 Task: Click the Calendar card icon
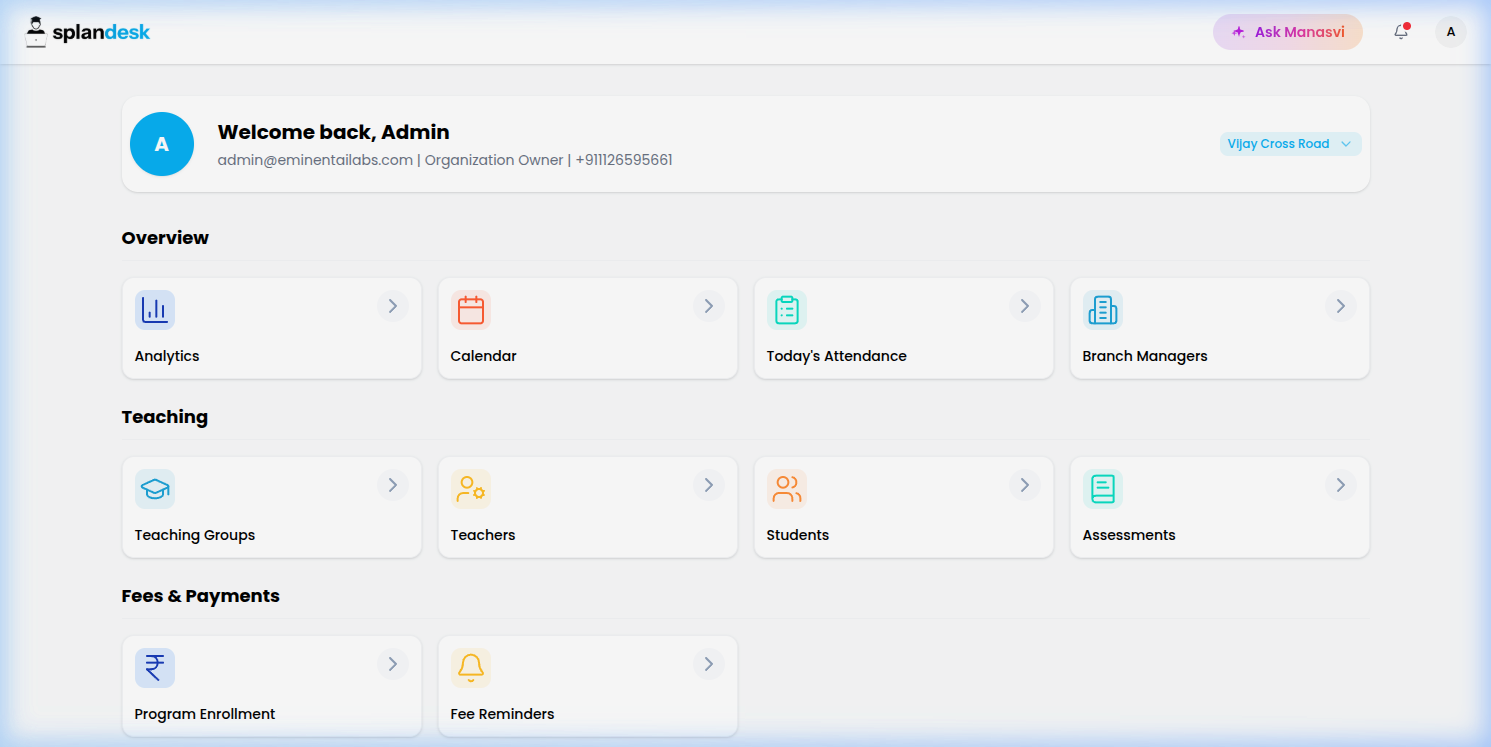pyautogui.click(x=471, y=310)
